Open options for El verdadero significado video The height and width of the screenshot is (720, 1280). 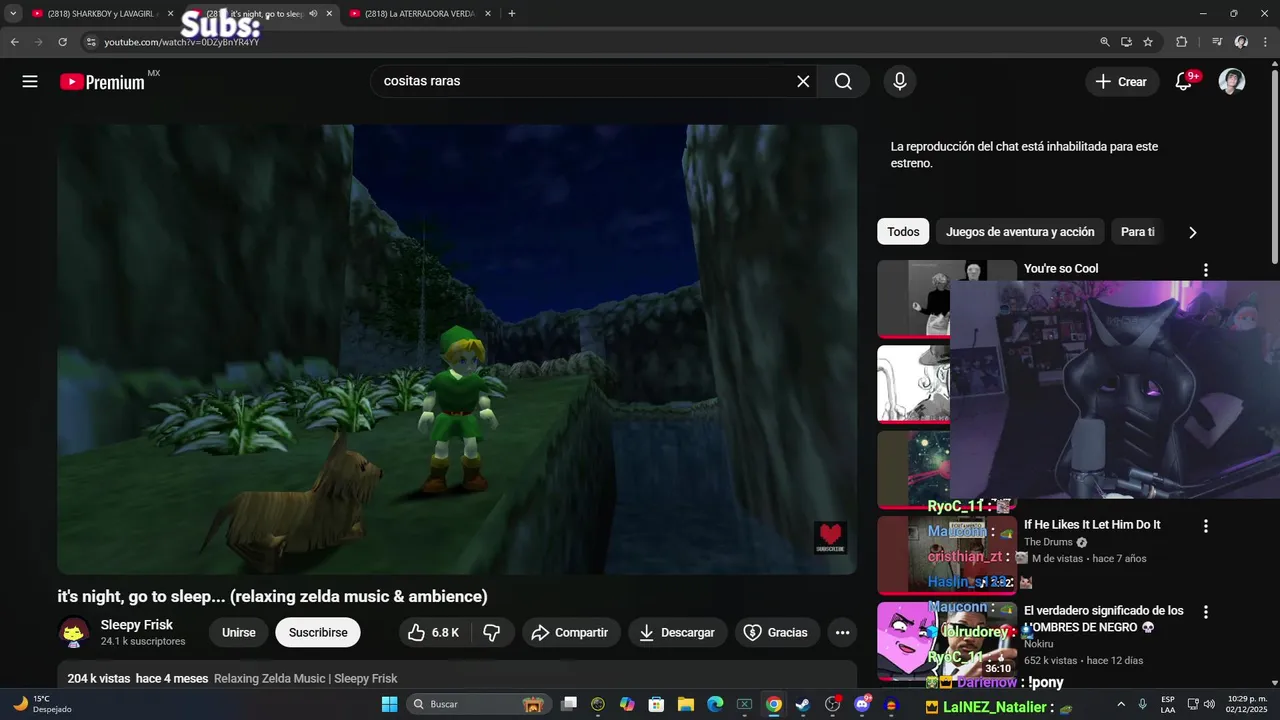[x=1206, y=612]
